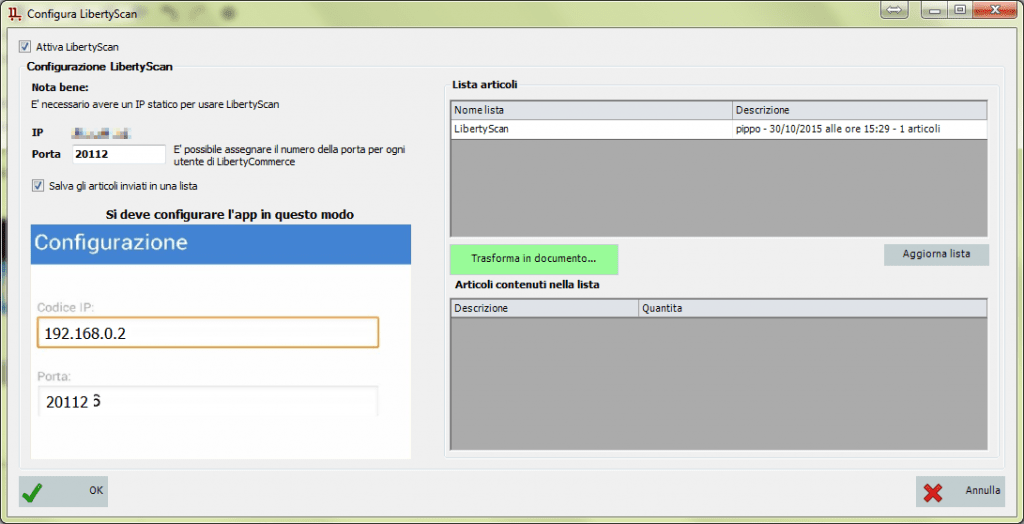This screenshot has height=524, width=1024.
Task: Click the pippo - 30/10/2015 description cell
Action: click(860, 129)
